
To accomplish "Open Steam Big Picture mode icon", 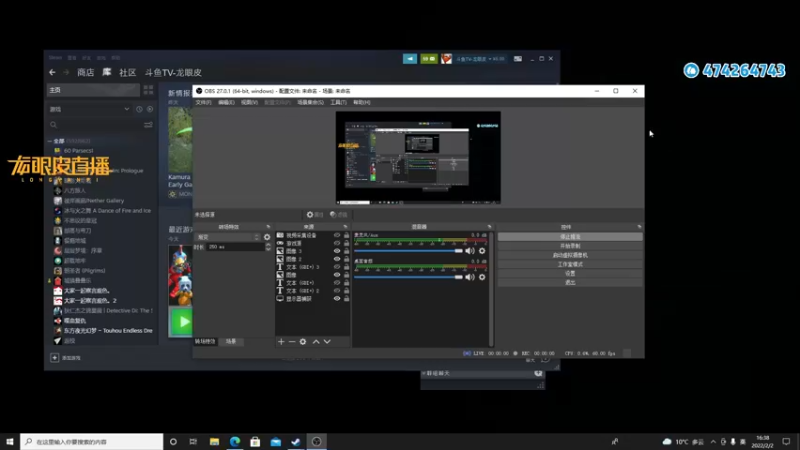I will coord(518,59).
